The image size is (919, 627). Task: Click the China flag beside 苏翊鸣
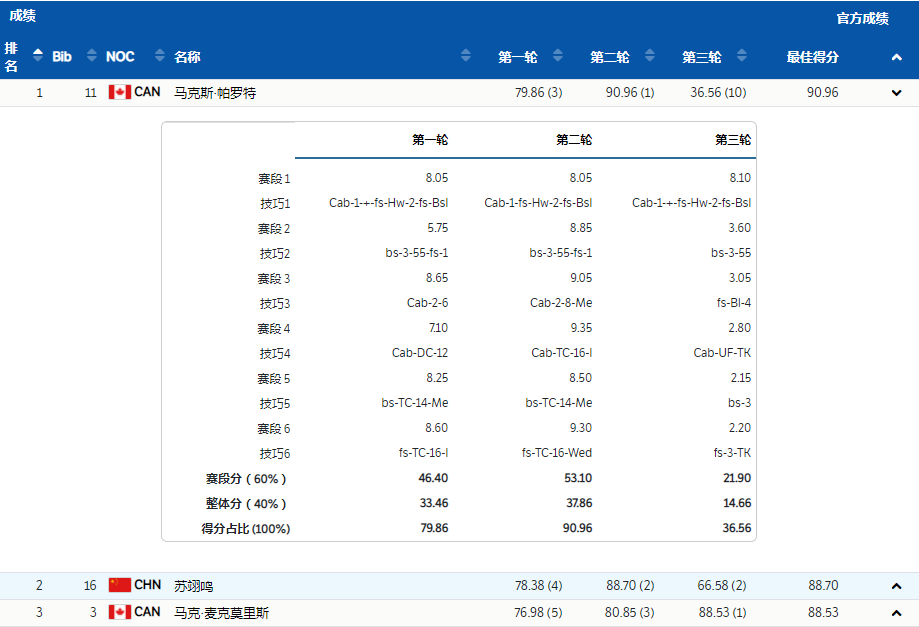pyautogui.click(x=120, y=585)
